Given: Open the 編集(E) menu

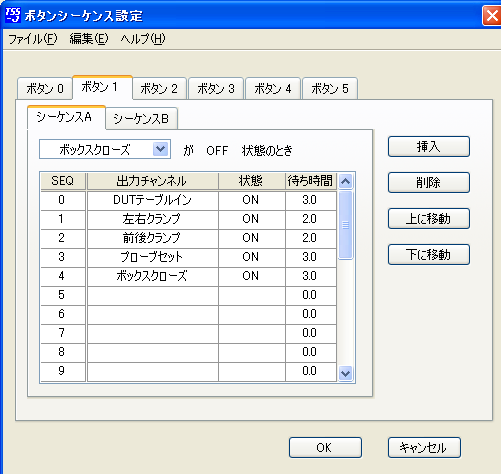Looking at the screenshot, I should [89, 39].
